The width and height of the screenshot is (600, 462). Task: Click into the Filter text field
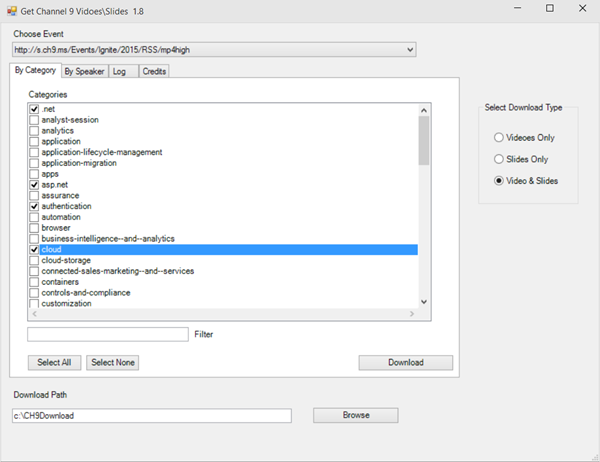tap(107, 334)
